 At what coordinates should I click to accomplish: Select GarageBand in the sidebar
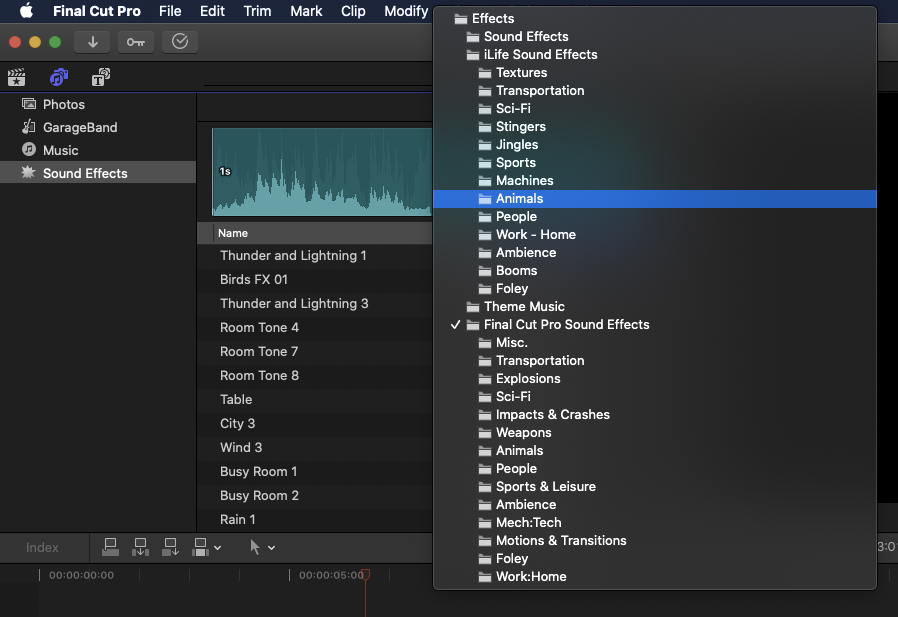(98, 127)
